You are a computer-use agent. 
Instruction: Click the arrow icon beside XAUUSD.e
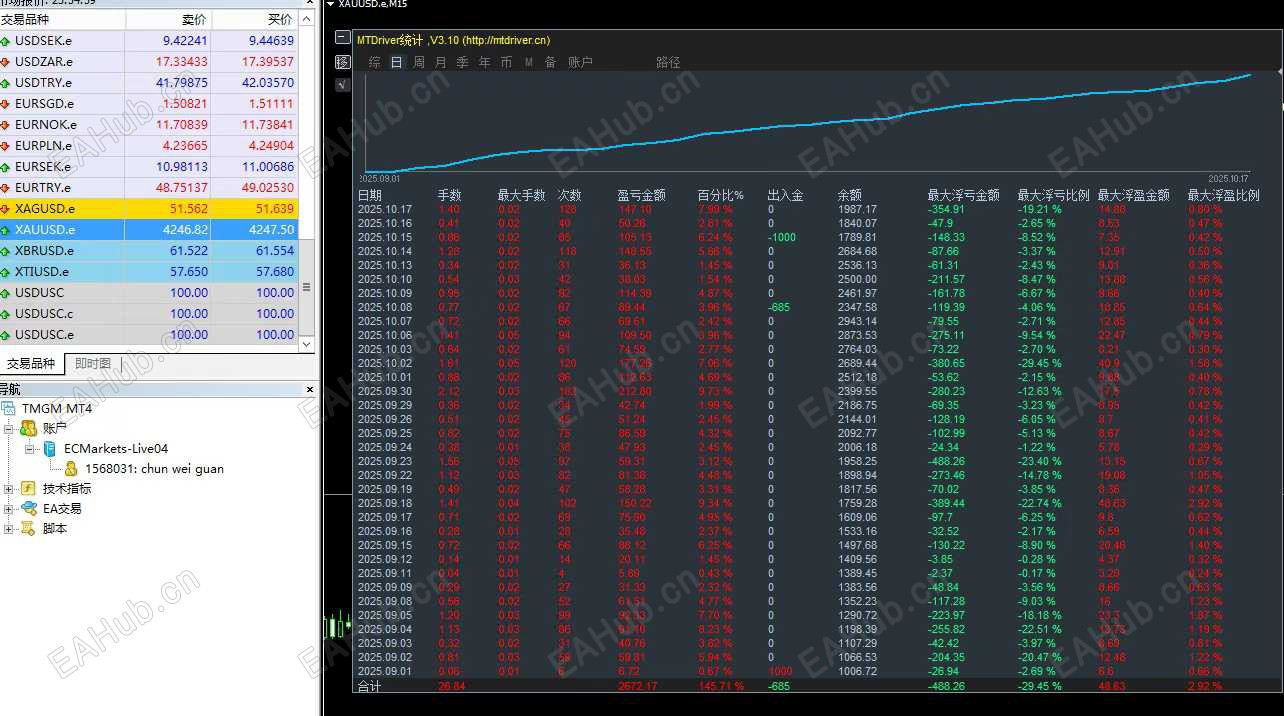click(6, 230)
